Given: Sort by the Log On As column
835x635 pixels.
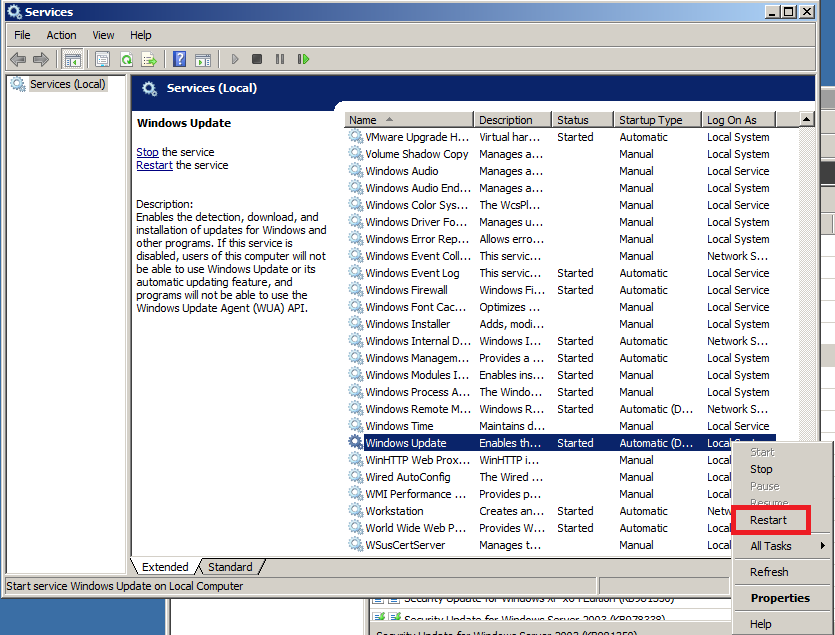Looking at the screenshot, I should (739, 120).
